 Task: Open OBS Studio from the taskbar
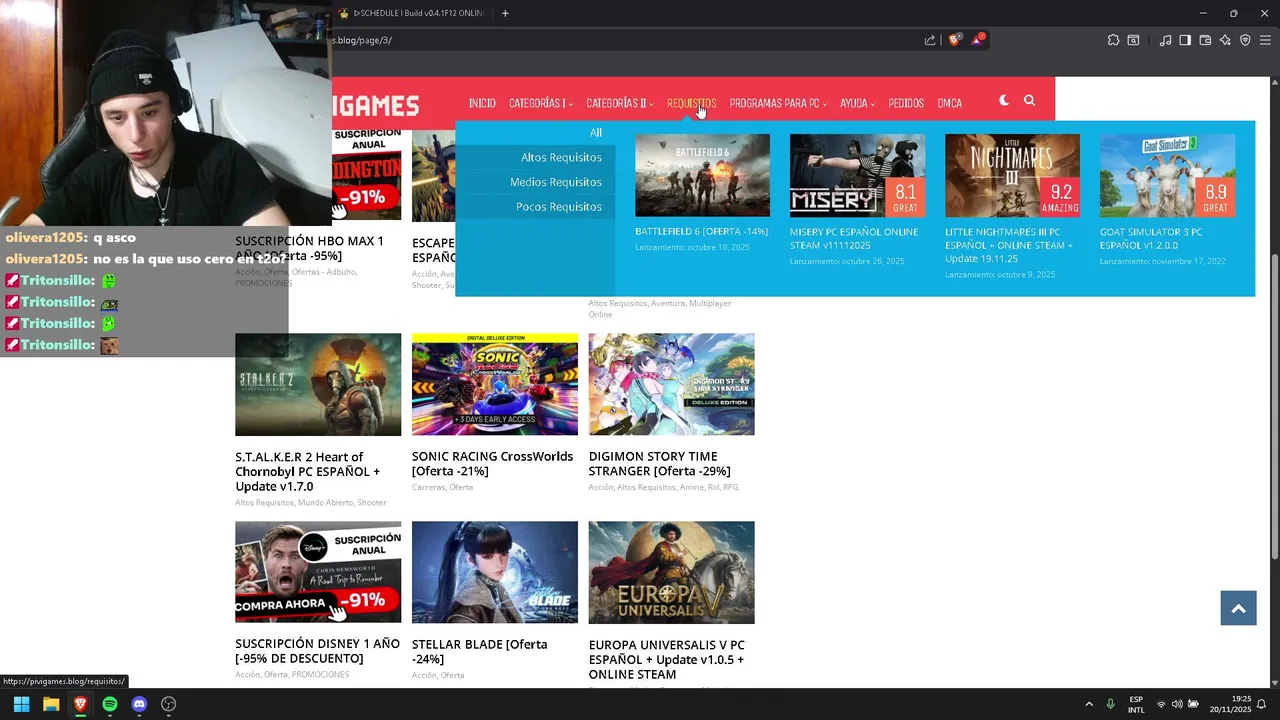pyautogui.click(x=169, y=704)
